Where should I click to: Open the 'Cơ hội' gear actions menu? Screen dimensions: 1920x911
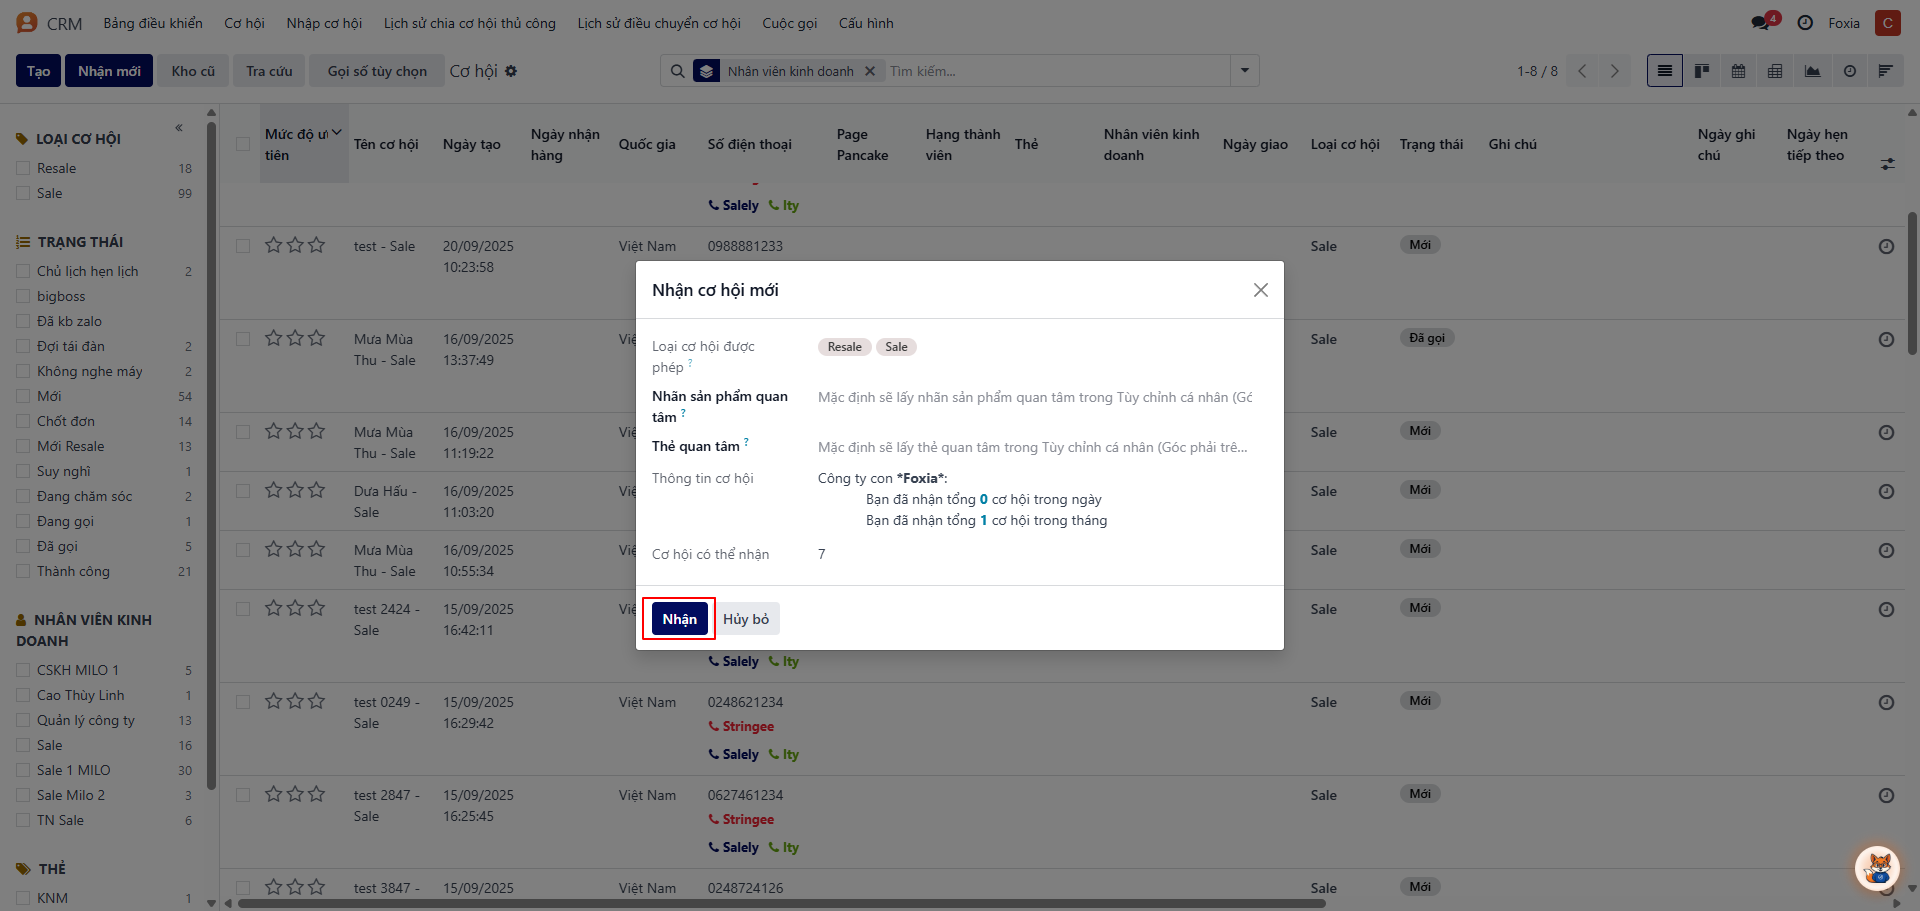click(x=511, y=71)
